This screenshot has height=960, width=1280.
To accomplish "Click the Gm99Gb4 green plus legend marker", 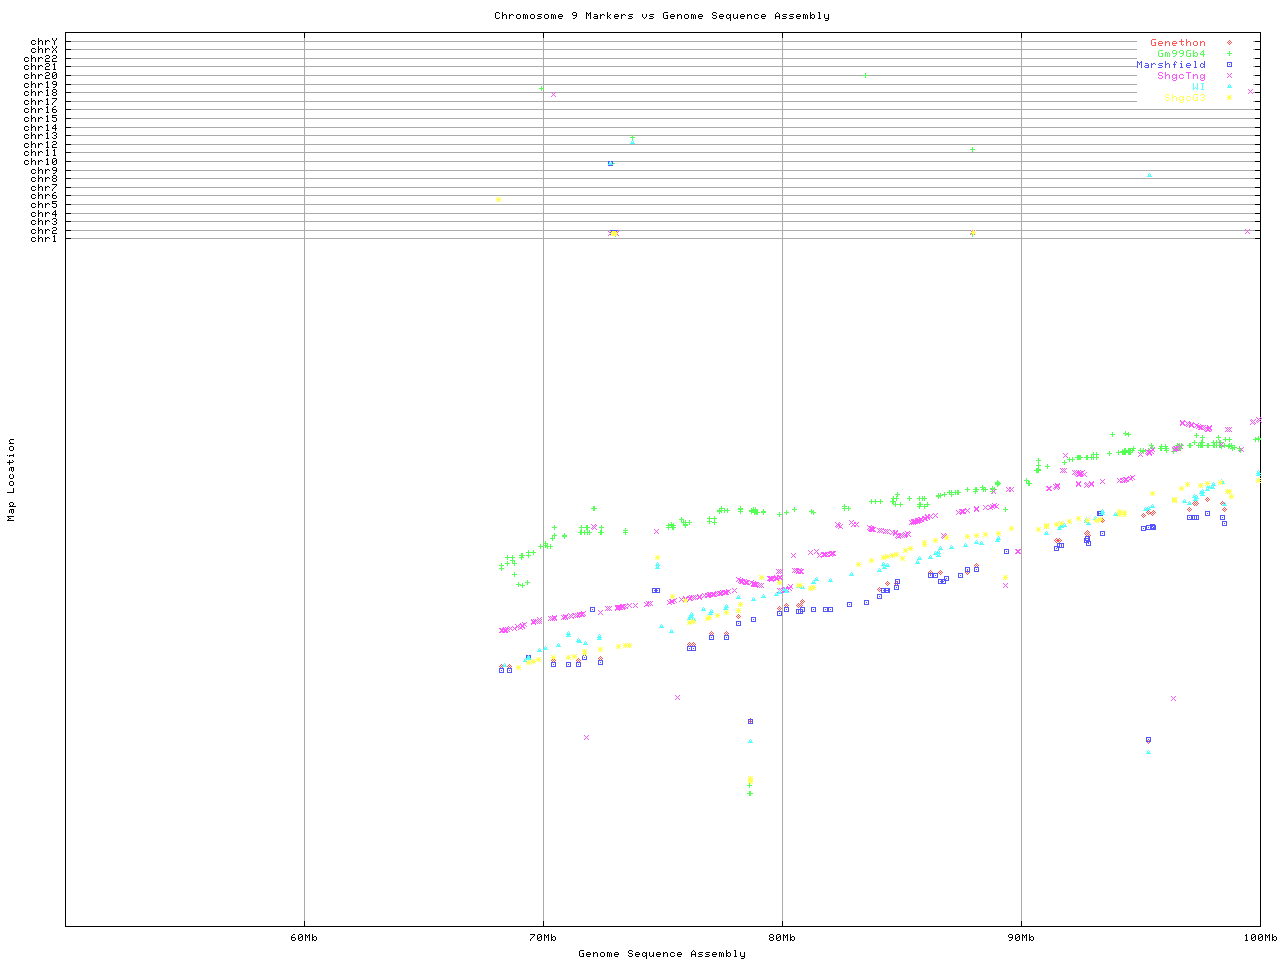I will 1229,54.
